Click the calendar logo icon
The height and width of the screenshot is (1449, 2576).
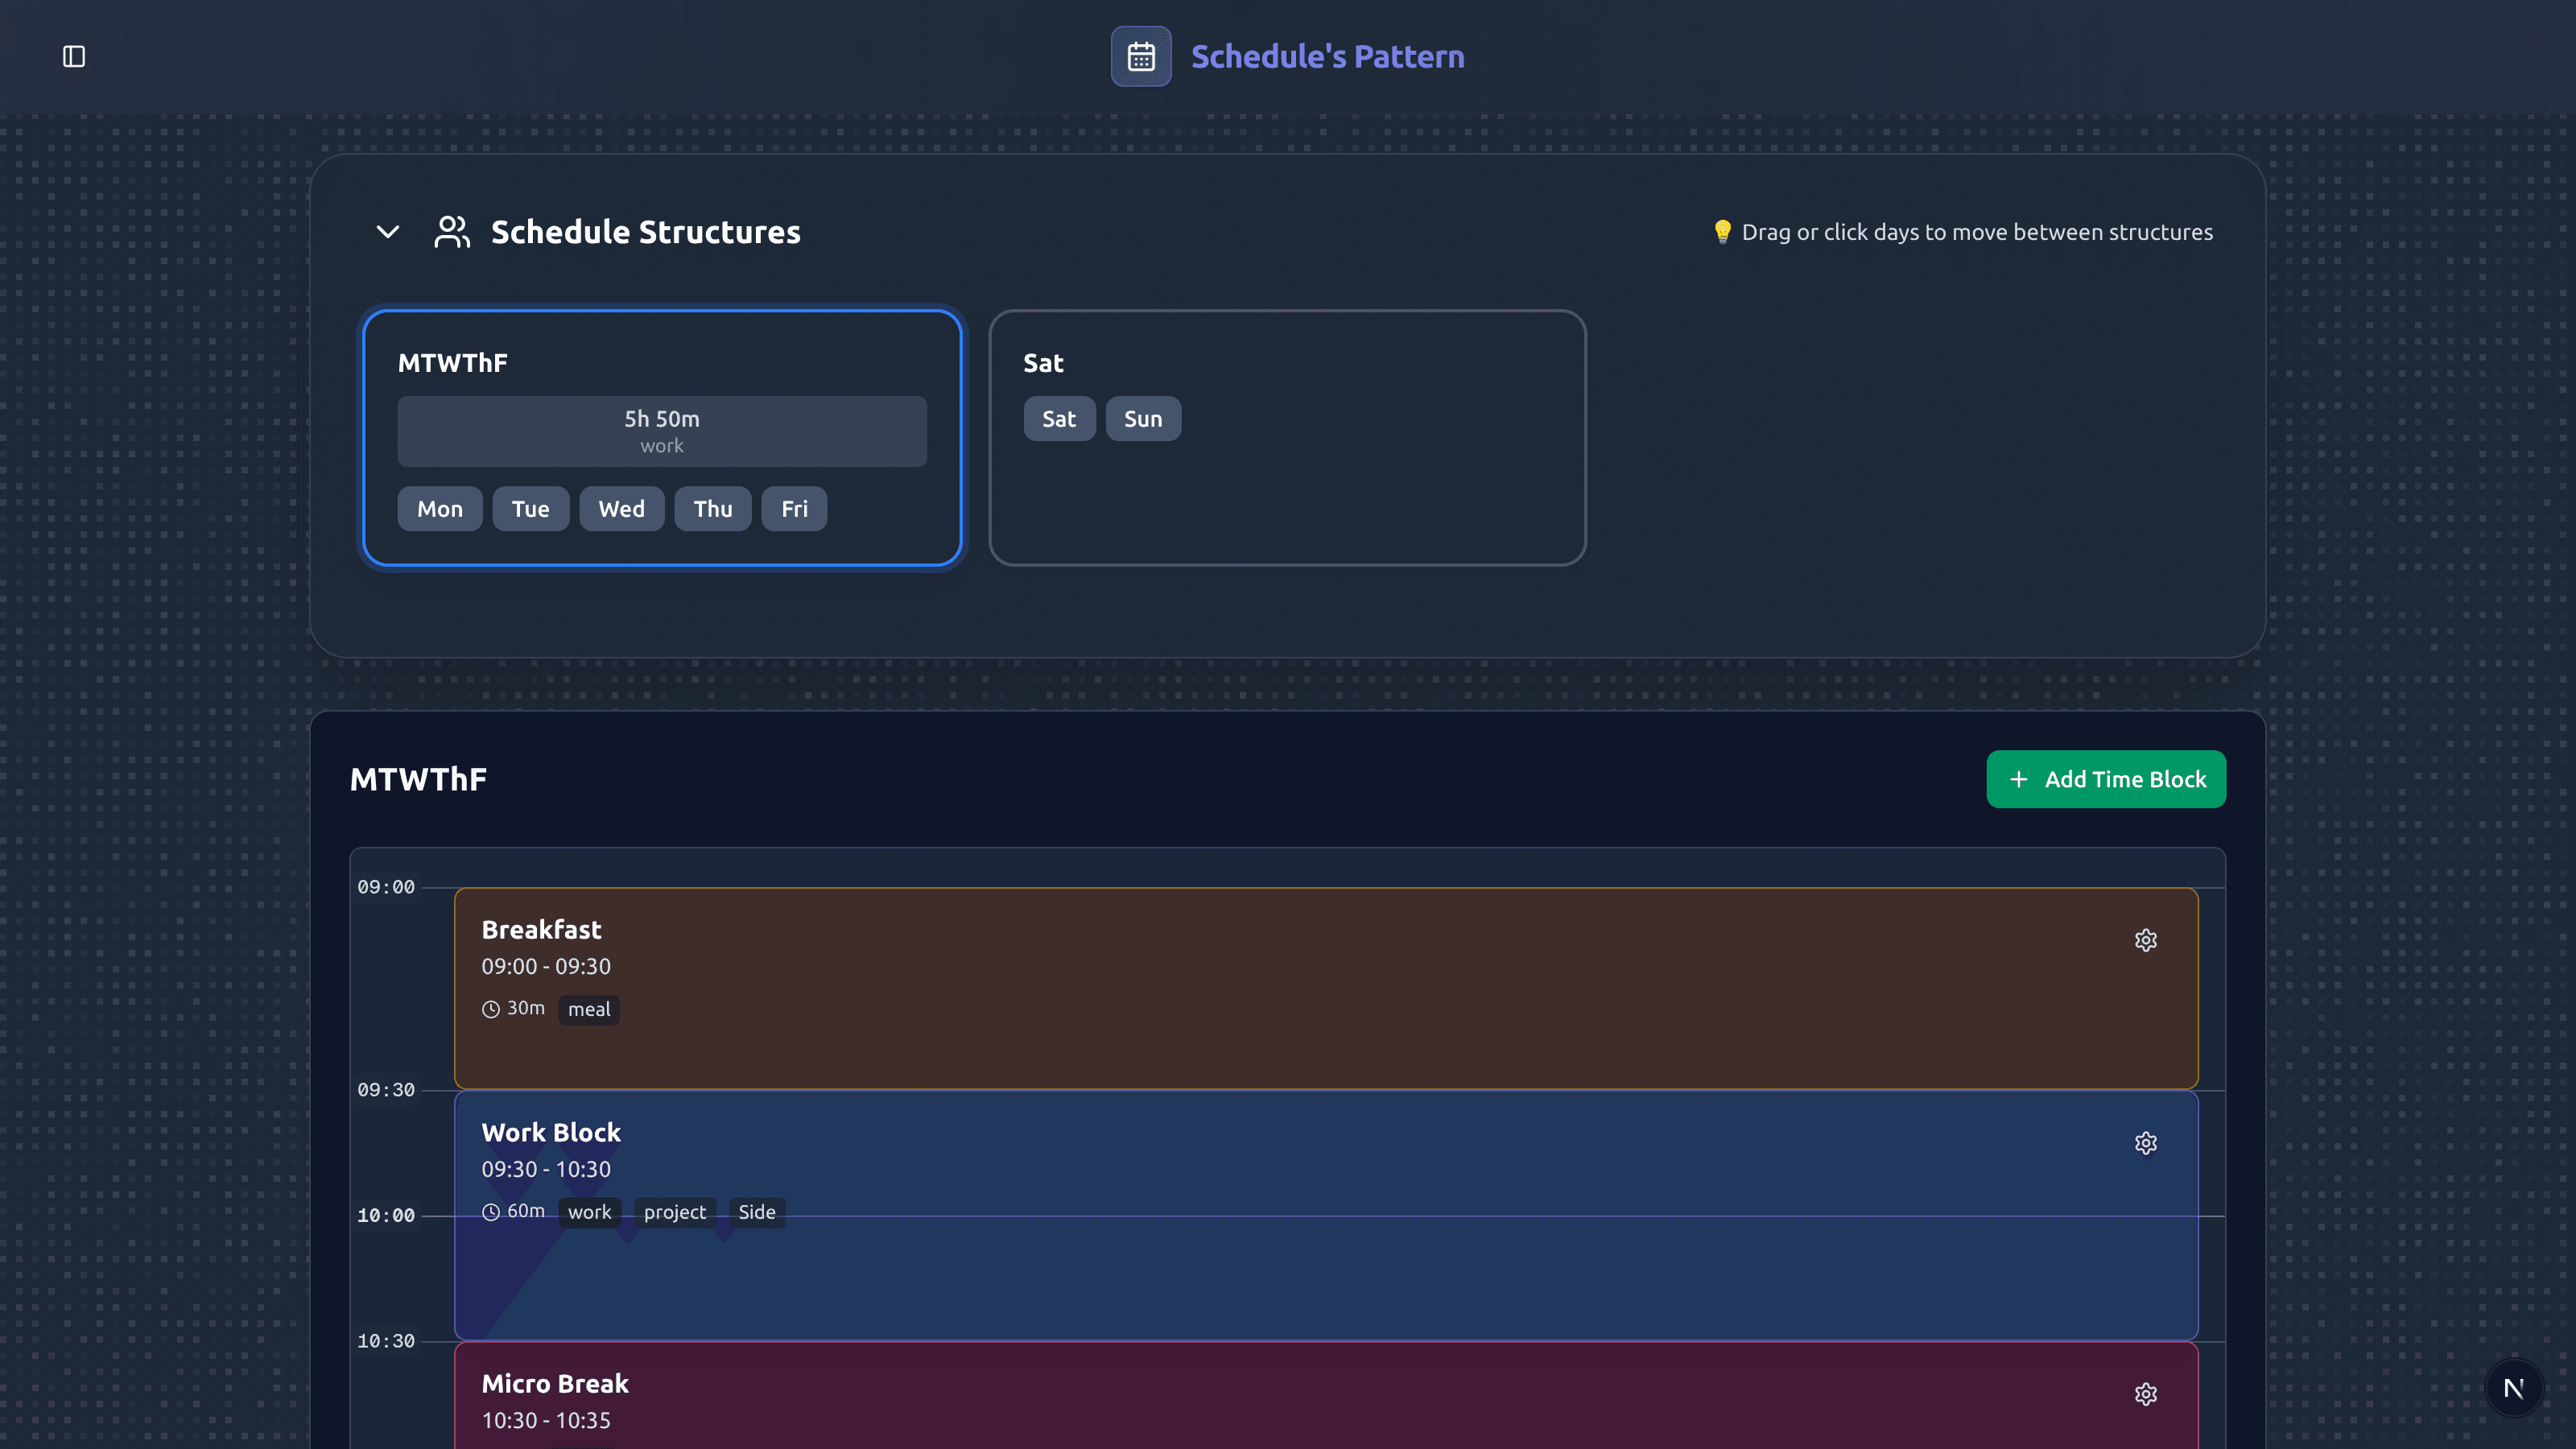tap(1141, 56)
